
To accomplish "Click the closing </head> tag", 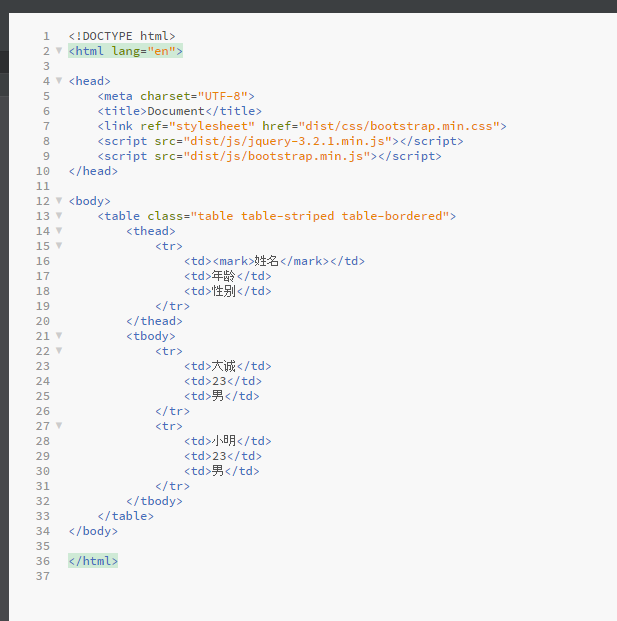I will click(x=93, y=171).
